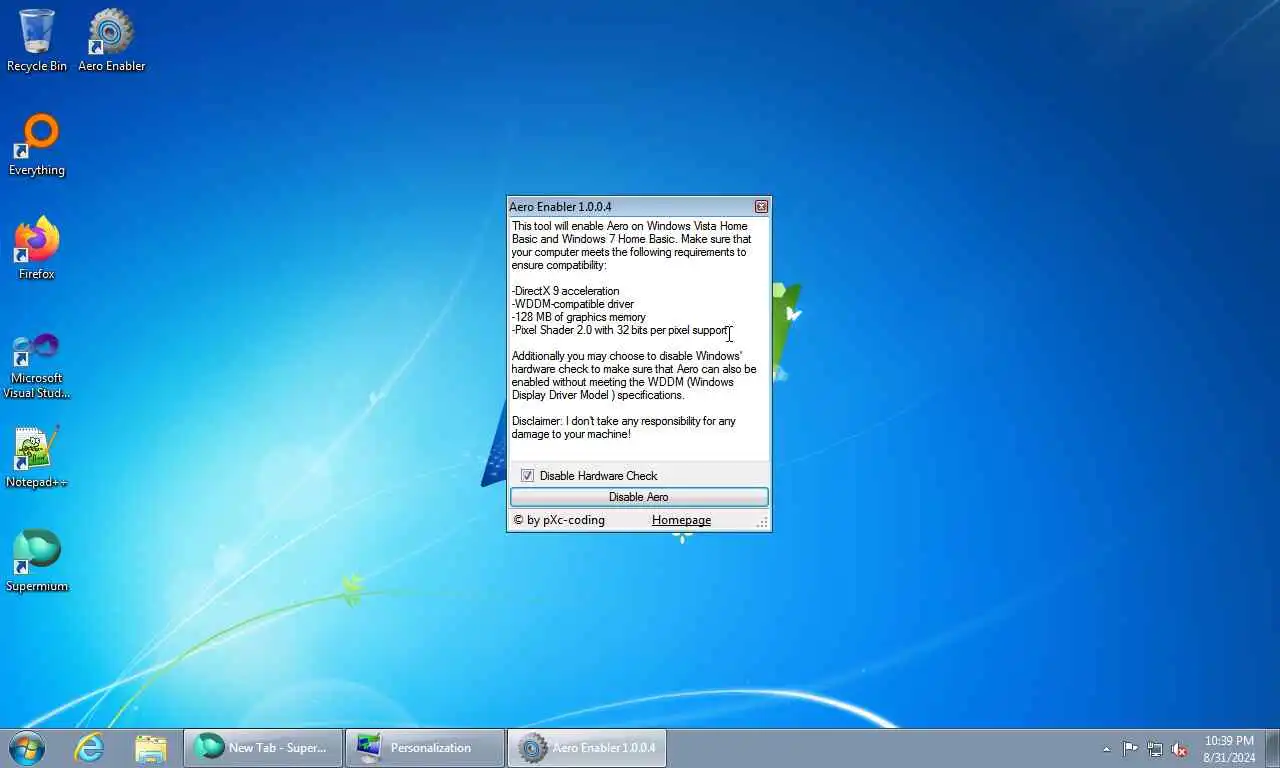Click the Disclaimer paragraph text

[x=624, y=428]
